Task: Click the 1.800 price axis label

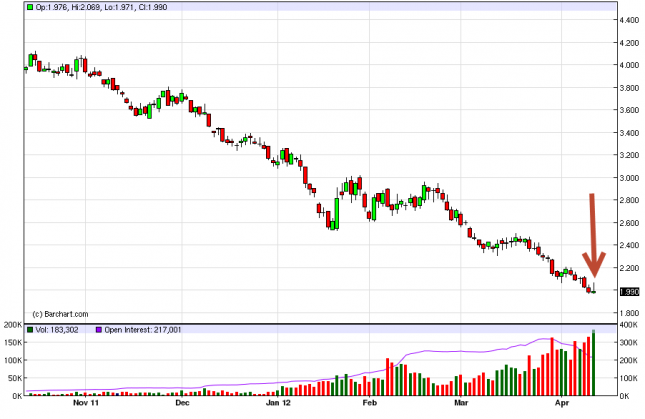Action: pos(629,313)
